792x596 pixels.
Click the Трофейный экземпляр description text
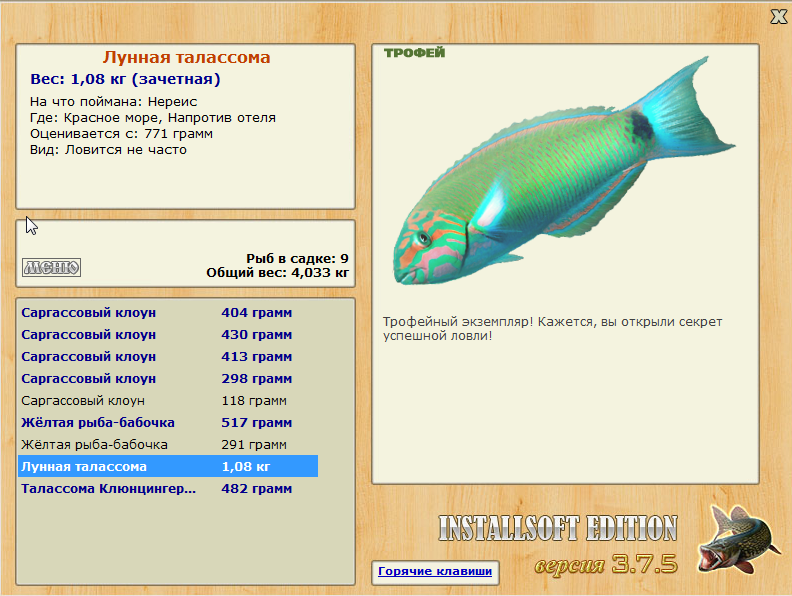tap(553, 328)
